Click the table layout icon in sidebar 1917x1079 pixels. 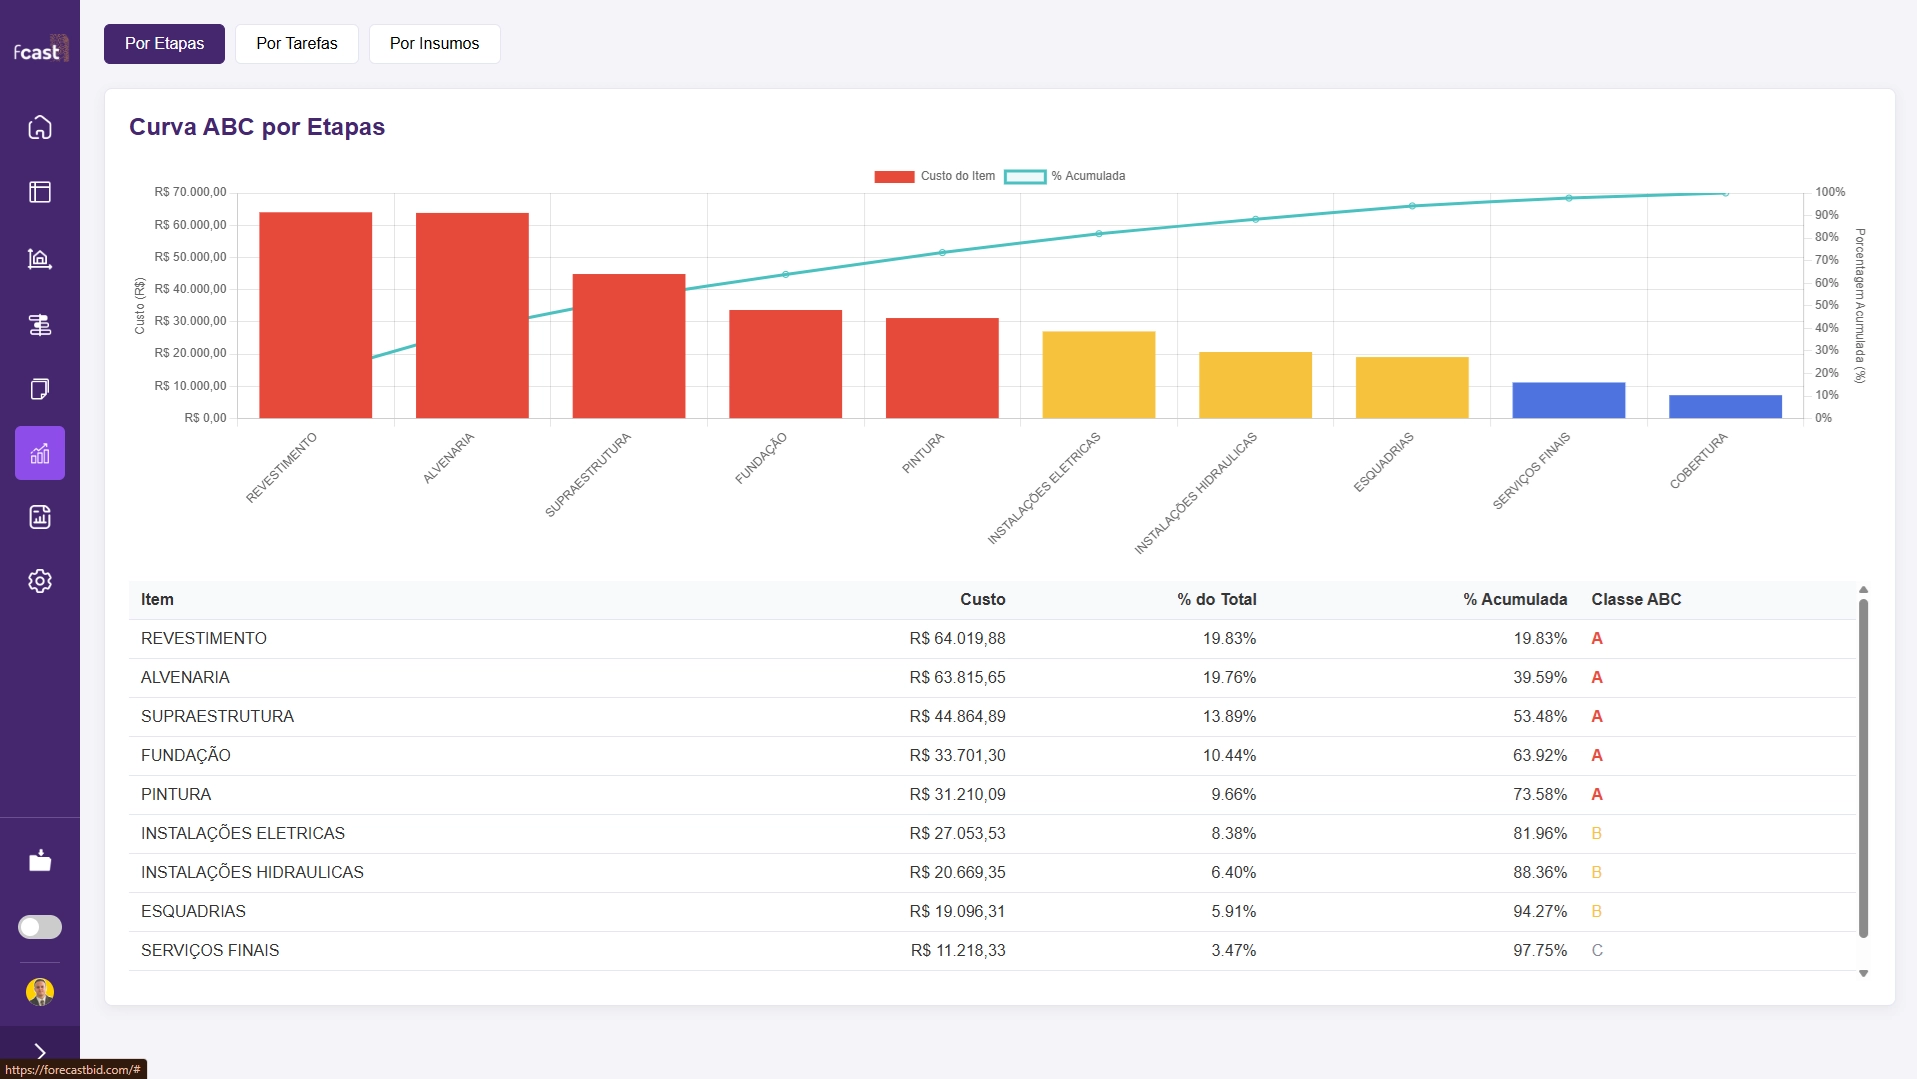40,192
